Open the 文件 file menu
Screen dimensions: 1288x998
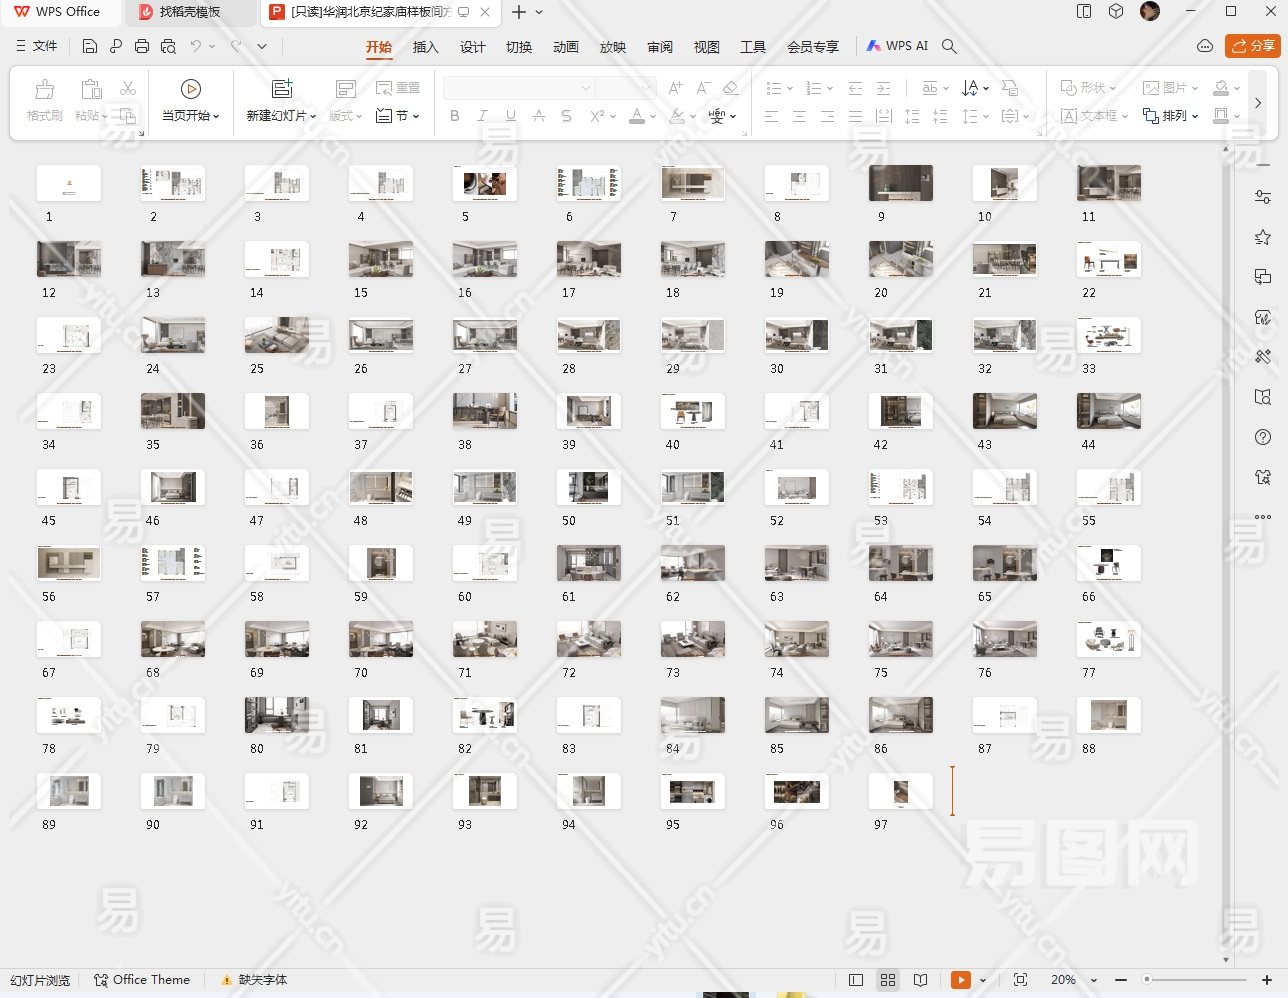(37, 46)
